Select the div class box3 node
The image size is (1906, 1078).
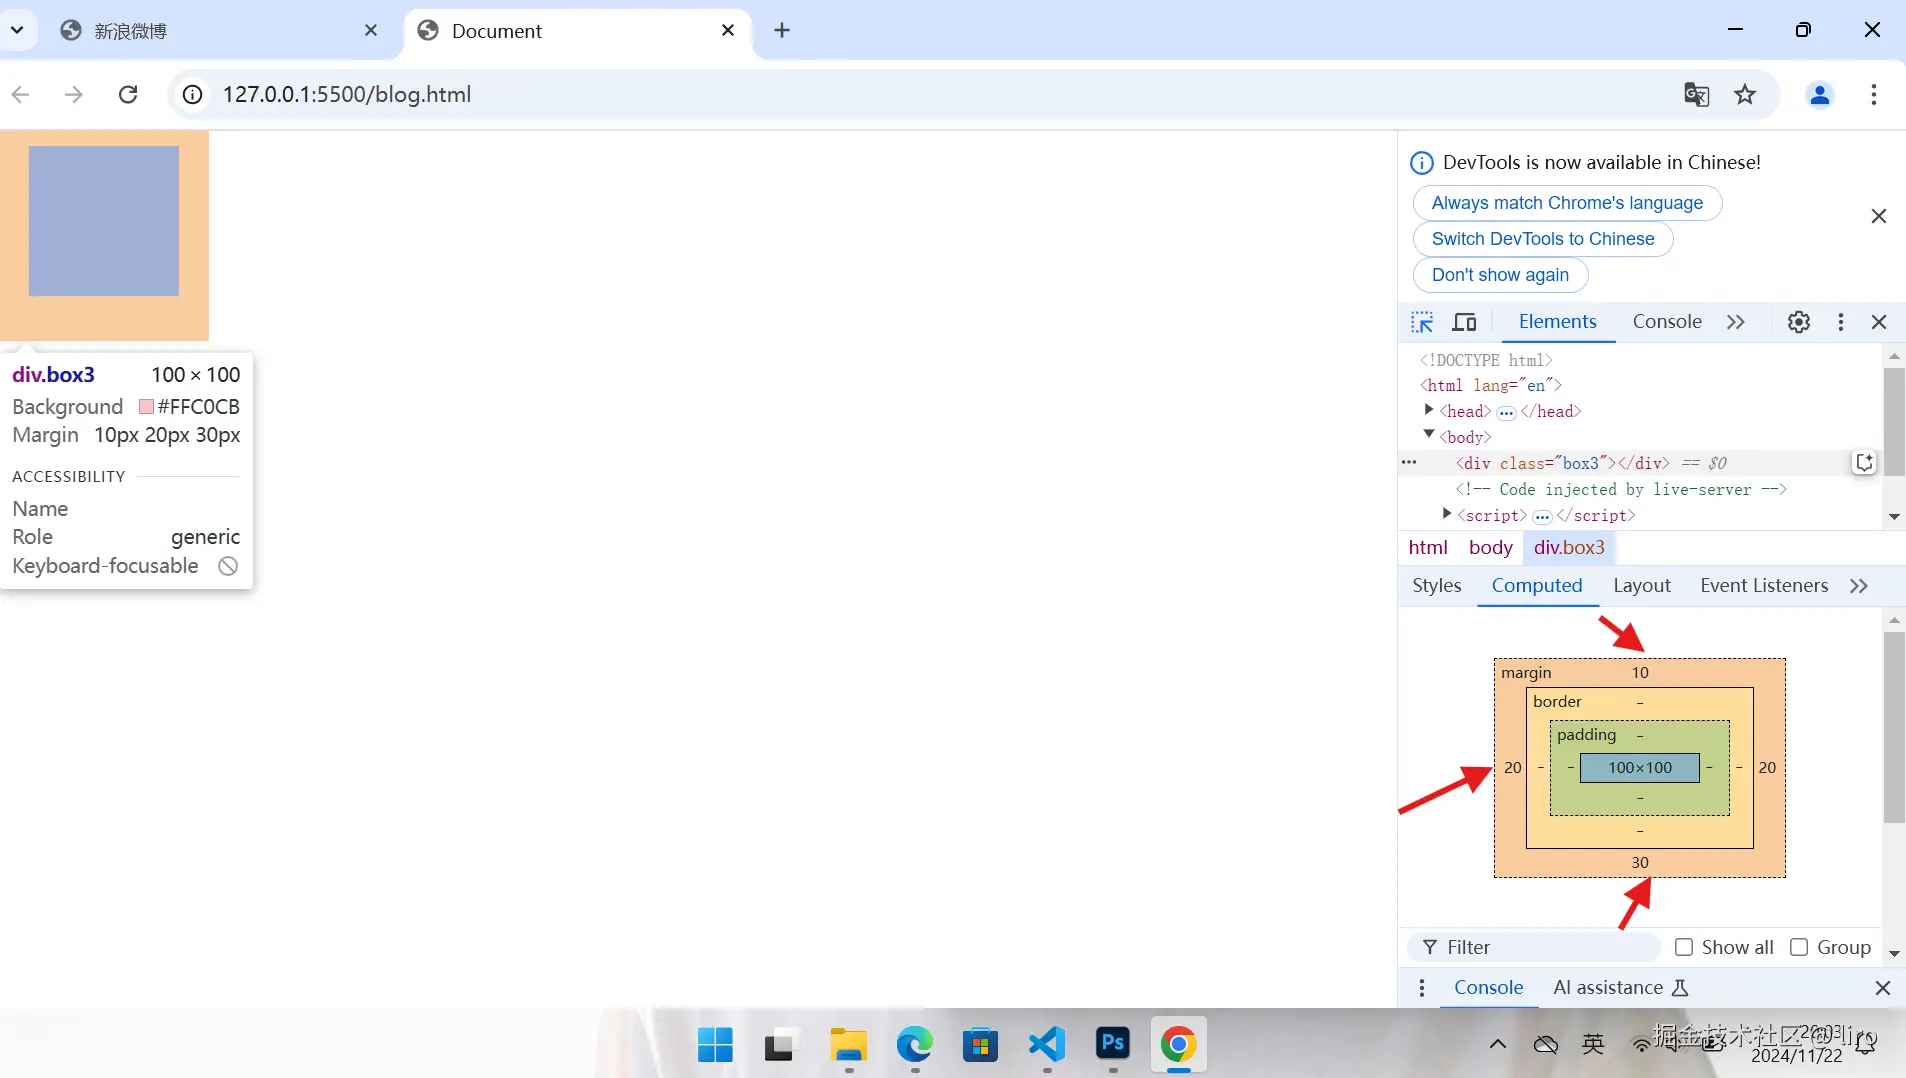click(x=1562, y=463)
